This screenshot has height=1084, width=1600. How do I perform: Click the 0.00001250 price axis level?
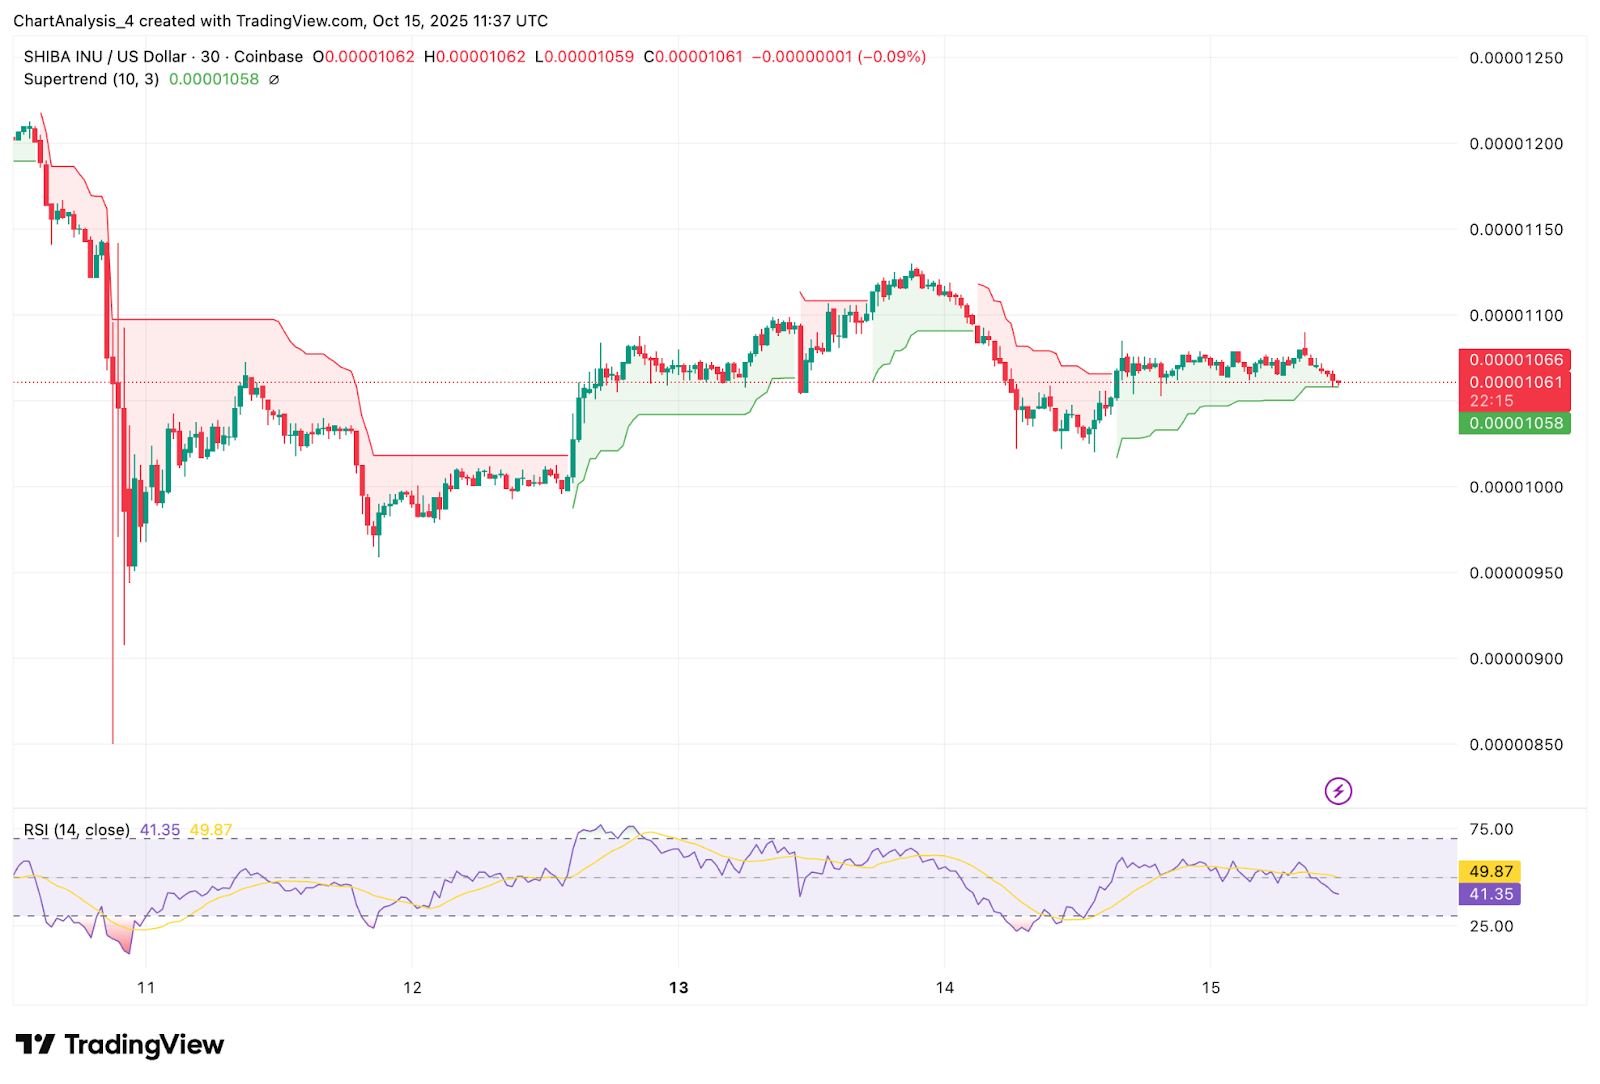point(1515,58)
